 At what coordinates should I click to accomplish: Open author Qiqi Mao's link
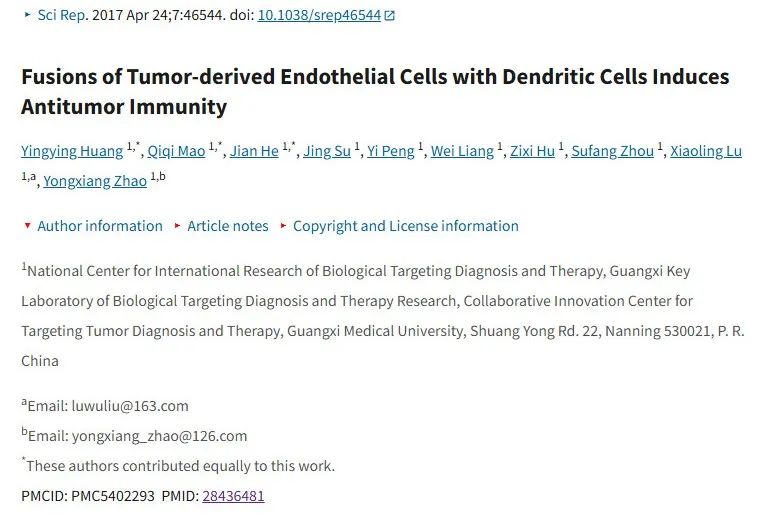point(176,151)
